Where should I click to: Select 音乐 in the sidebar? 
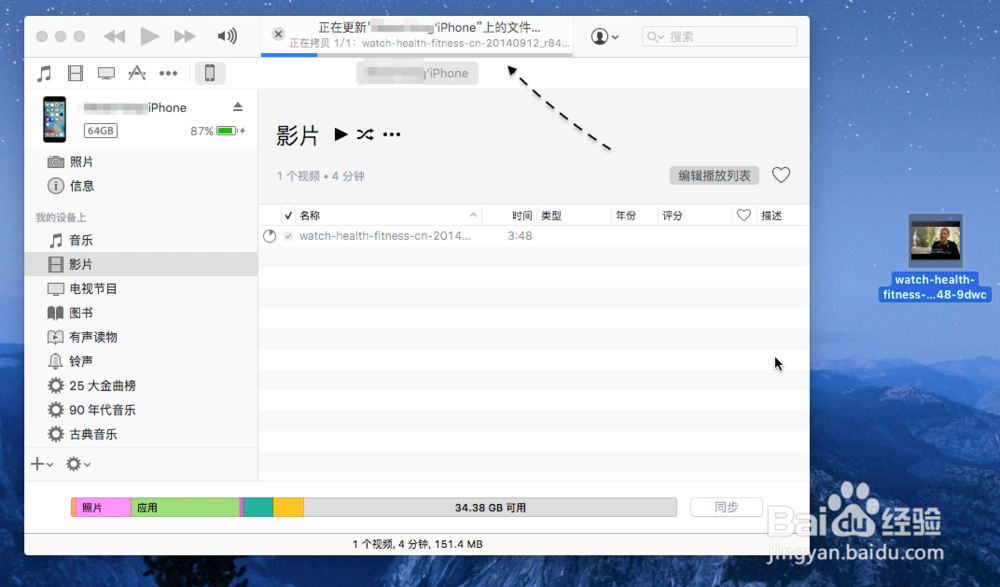(x=78, y=240)
